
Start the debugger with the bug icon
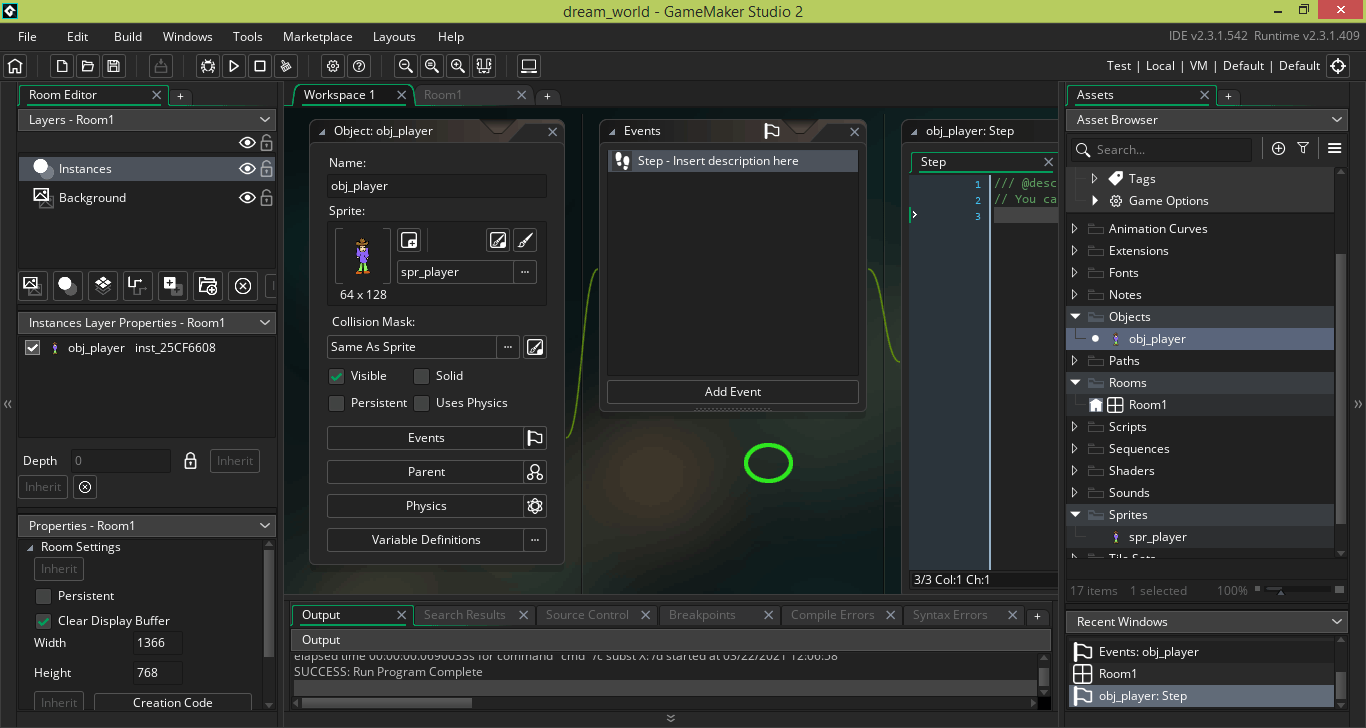click(x=208, y=66)
